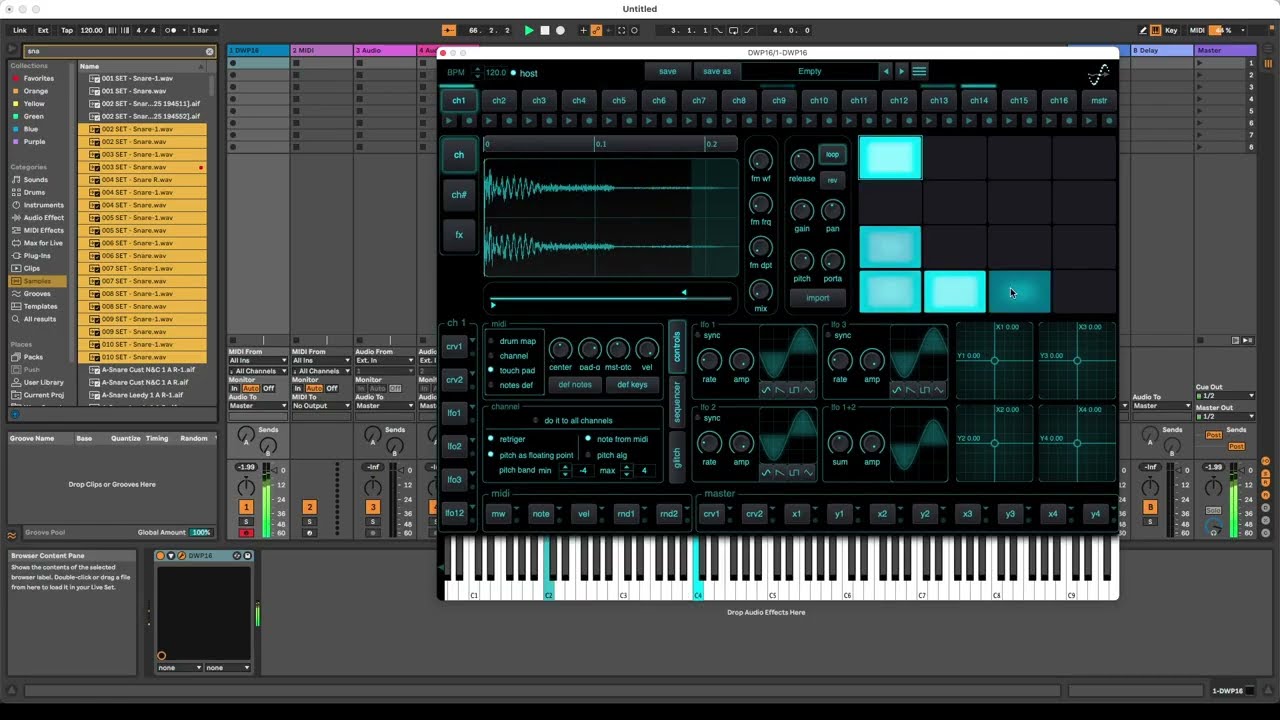Select the square LFO 3 waveform shape
This screenshot has height=720, width=1280.
point(924,389)
